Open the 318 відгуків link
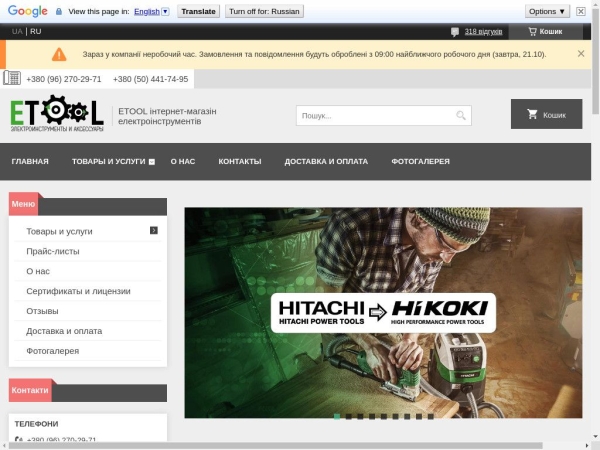 point(483,31)
